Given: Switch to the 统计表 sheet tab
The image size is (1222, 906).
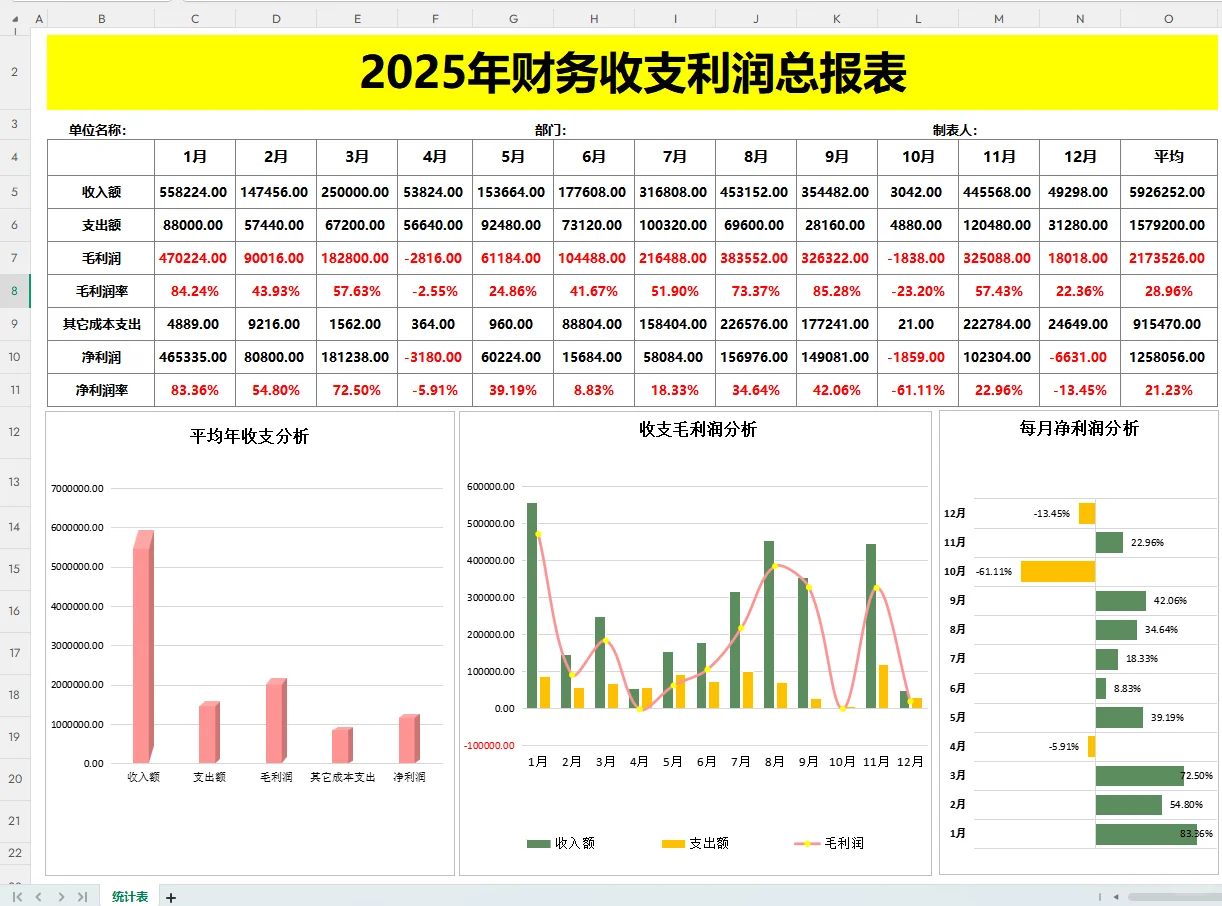Looking at the screenshot, I should coord(130,897).
